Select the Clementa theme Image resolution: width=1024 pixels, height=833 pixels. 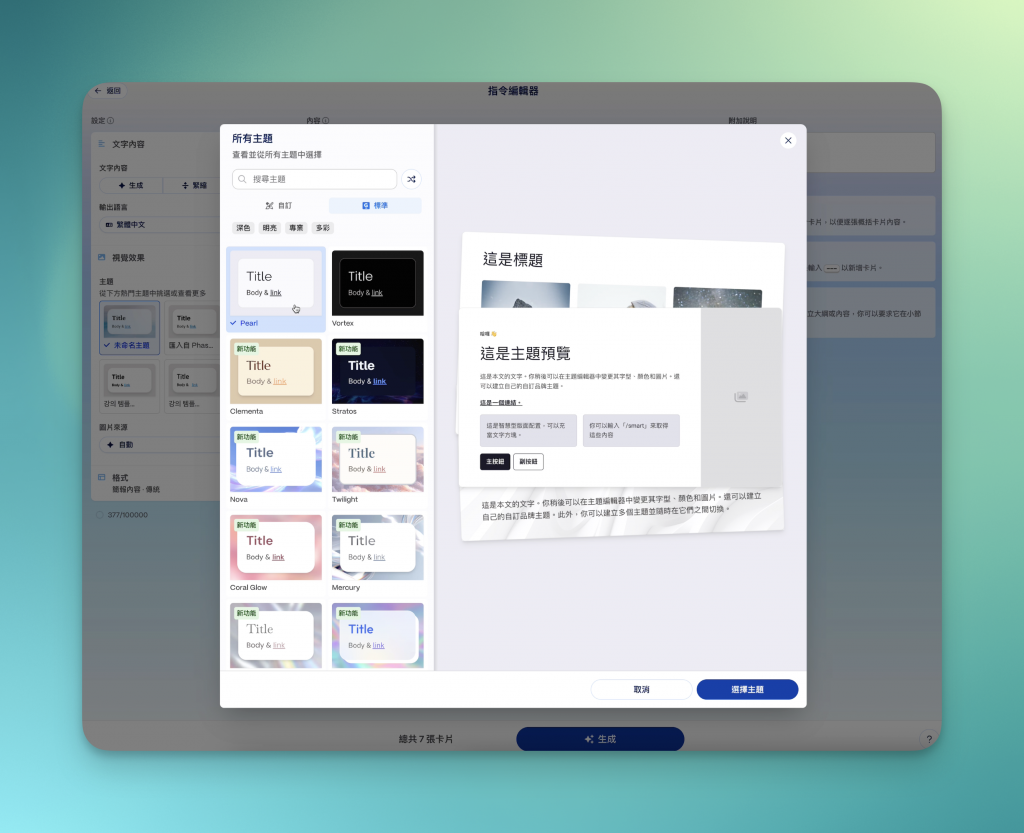click(x=276, y=377)
